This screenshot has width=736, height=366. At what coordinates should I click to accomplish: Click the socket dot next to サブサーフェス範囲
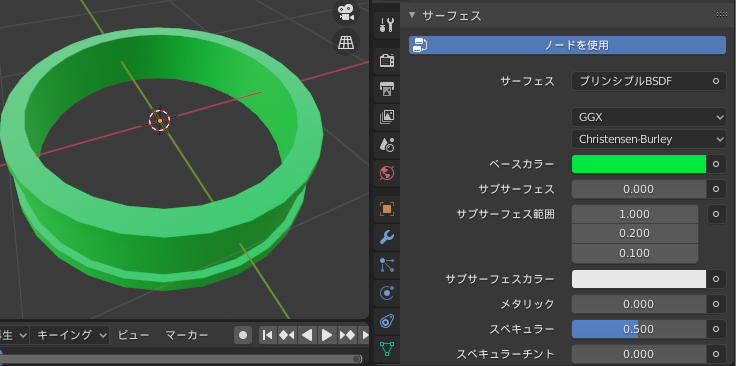[716, 214]
